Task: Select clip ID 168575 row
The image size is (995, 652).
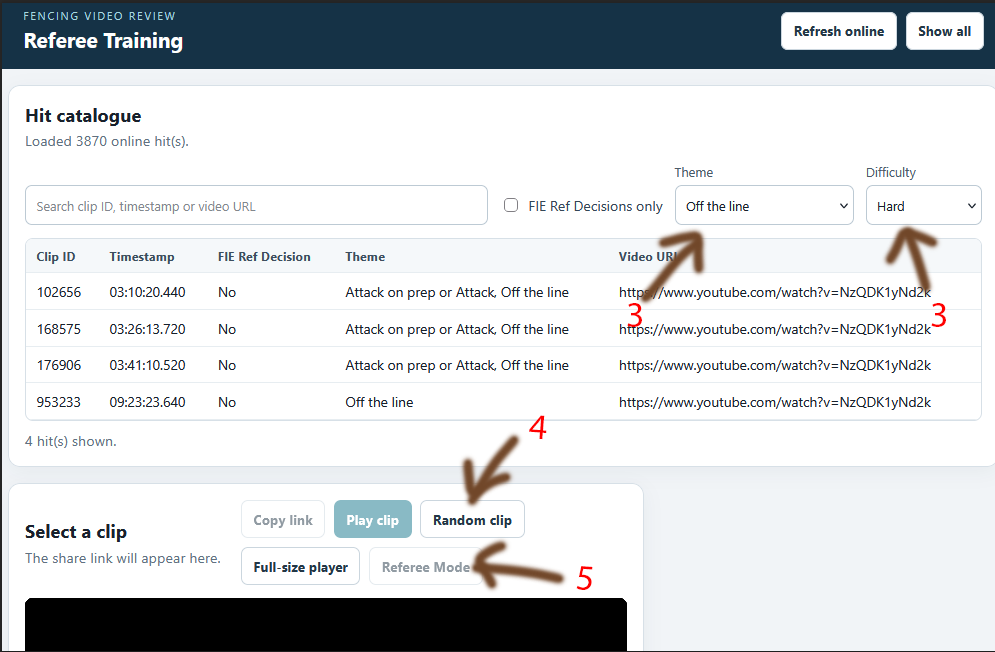Action: point(503,329)
